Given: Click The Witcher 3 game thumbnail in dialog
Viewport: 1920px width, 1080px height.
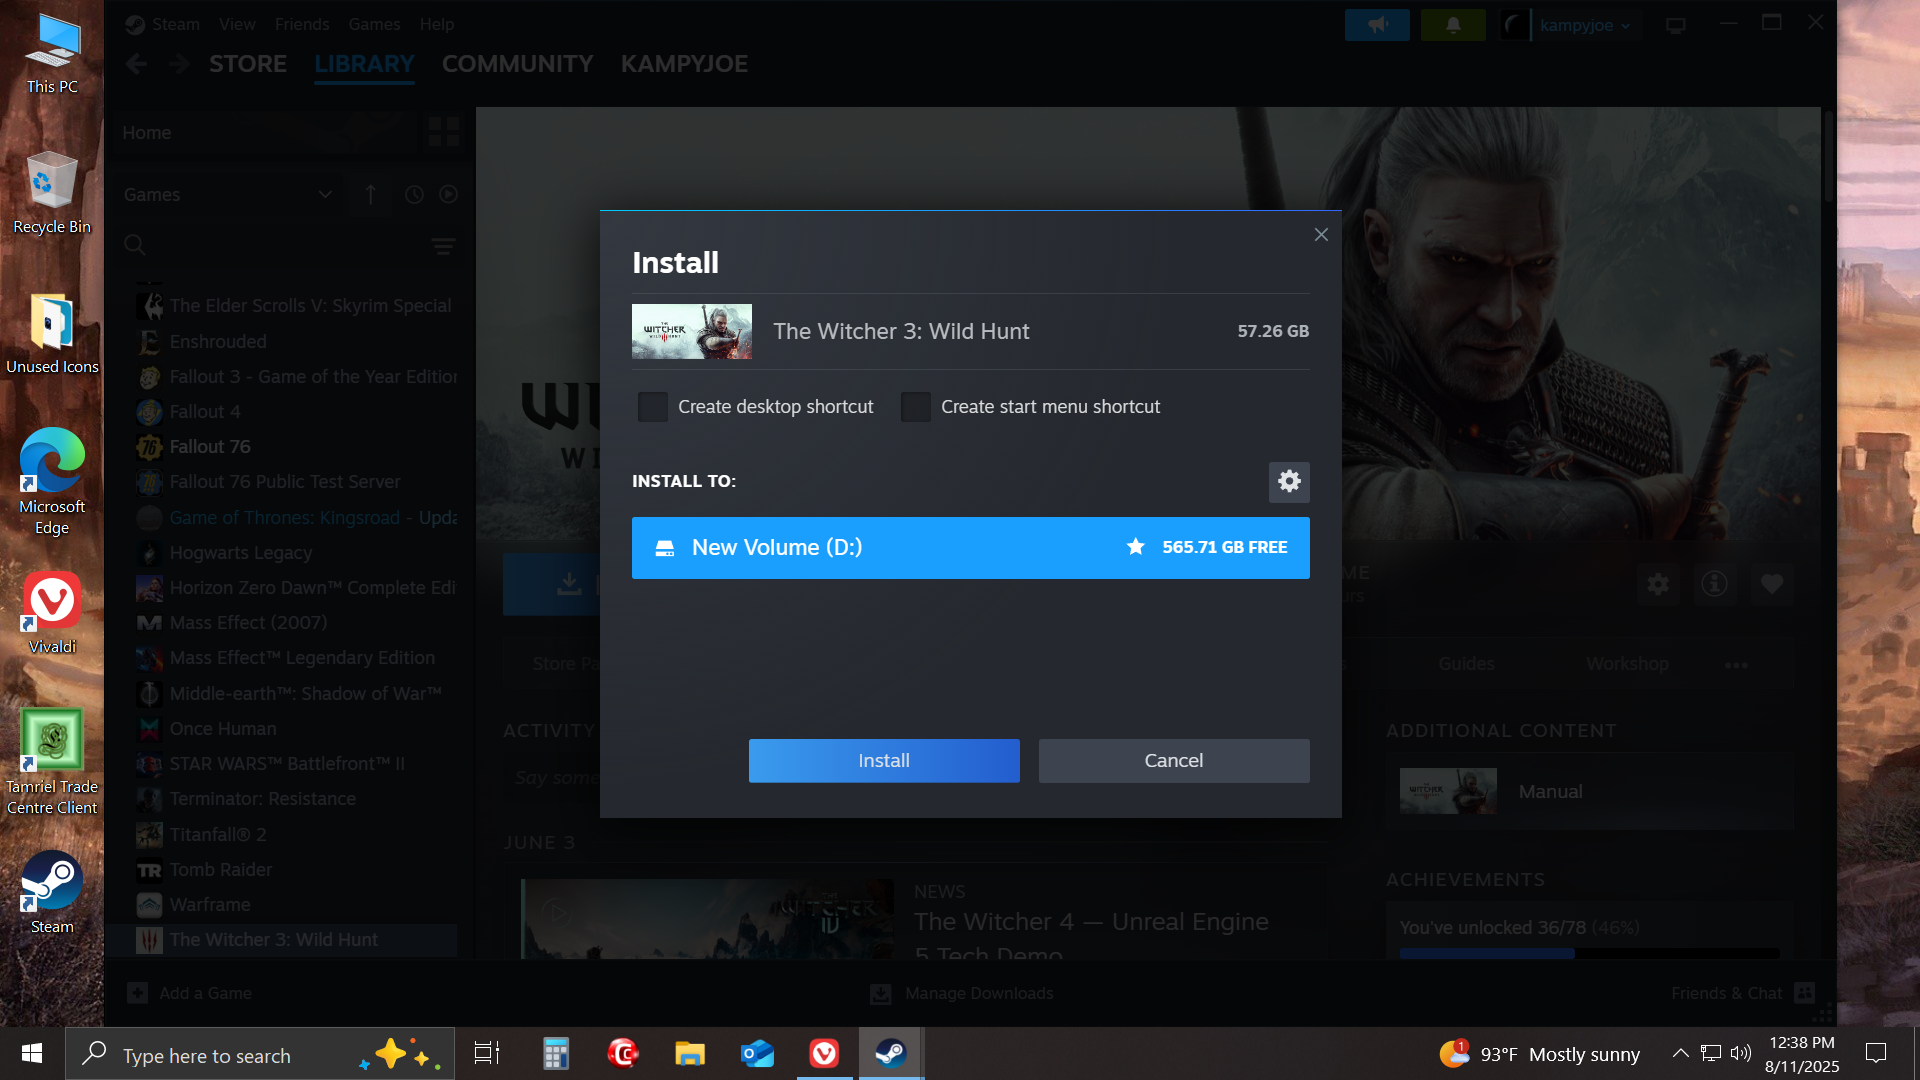Looking at the screenshot, I should click(692, 331).
